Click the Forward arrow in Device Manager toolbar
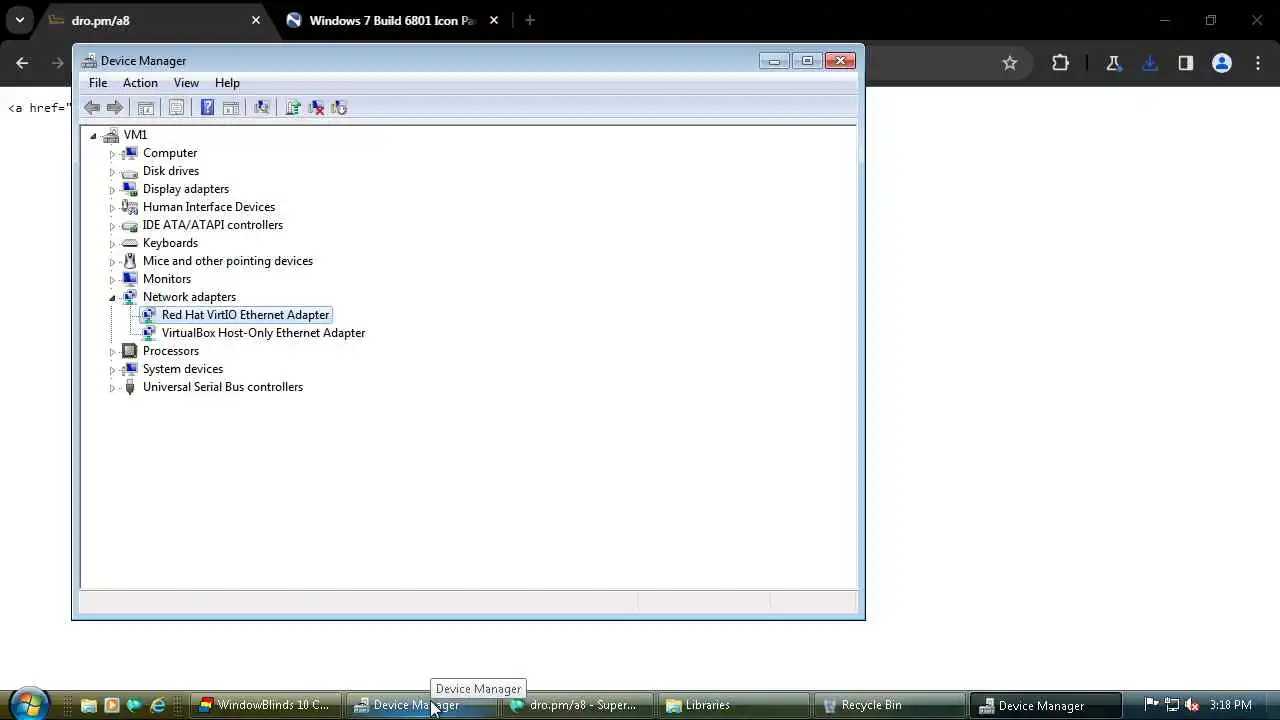 tap(115, 108)
